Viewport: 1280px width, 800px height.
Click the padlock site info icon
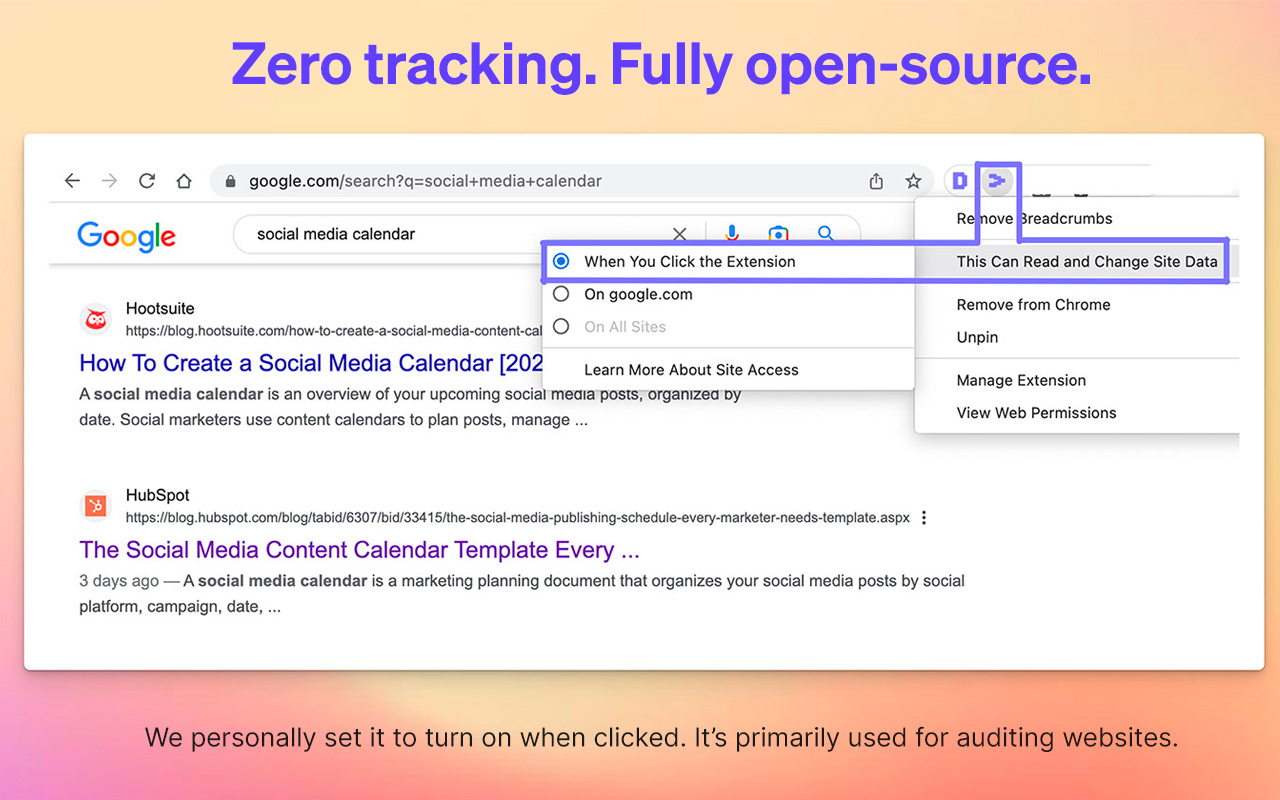click(x=231, y=182)
